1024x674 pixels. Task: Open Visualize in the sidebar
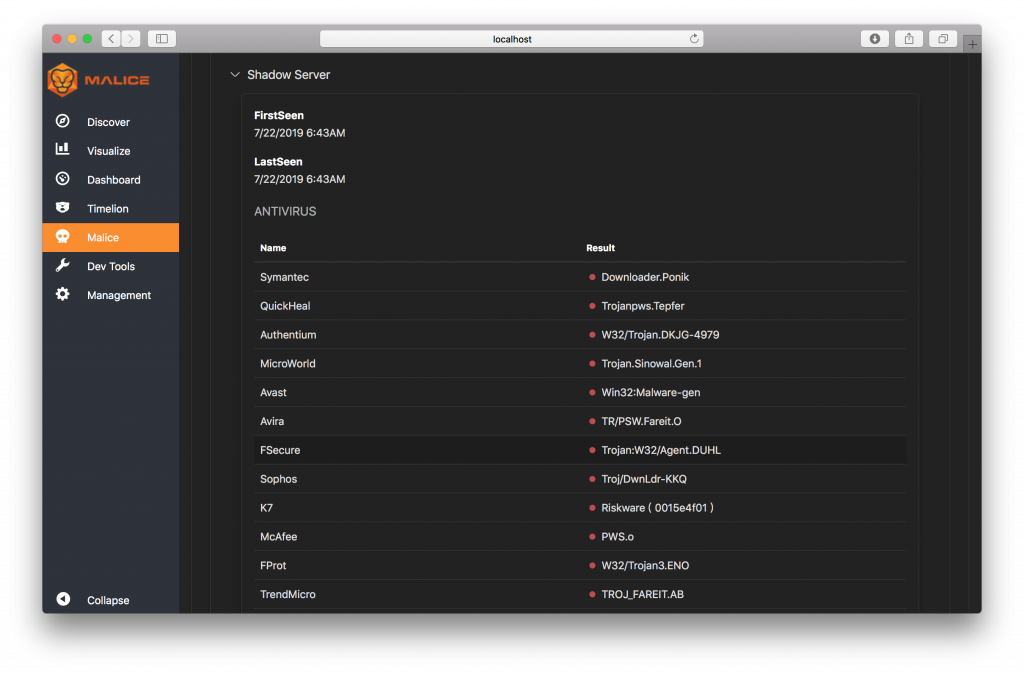pos(111,150)
